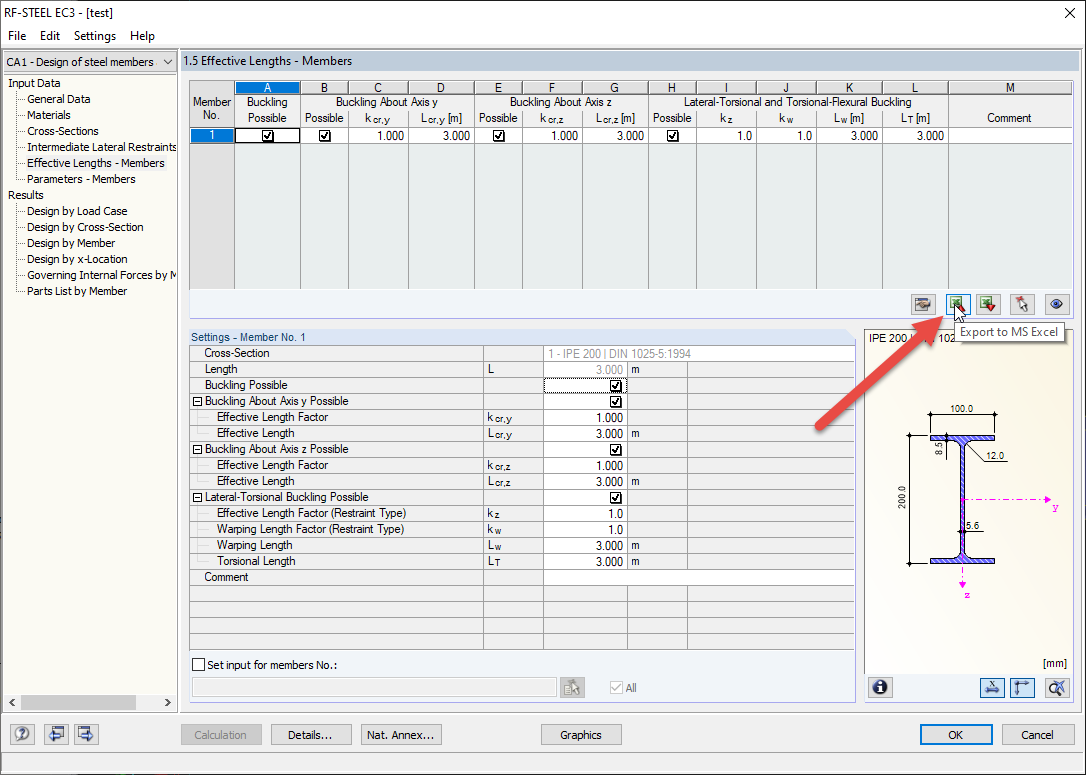Open cross-section info button

(880, 687)
